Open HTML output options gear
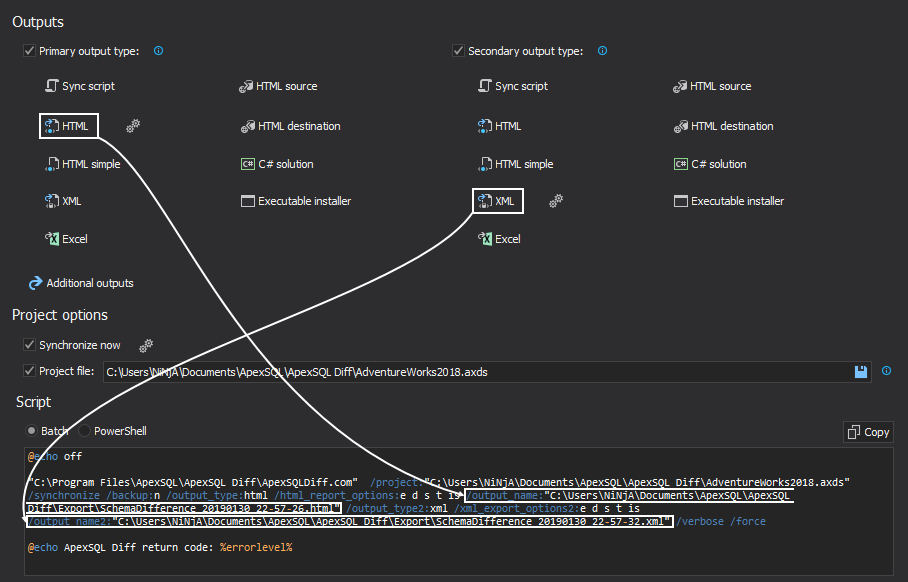Viewport: 908px width, 582px height. point(131,126)
